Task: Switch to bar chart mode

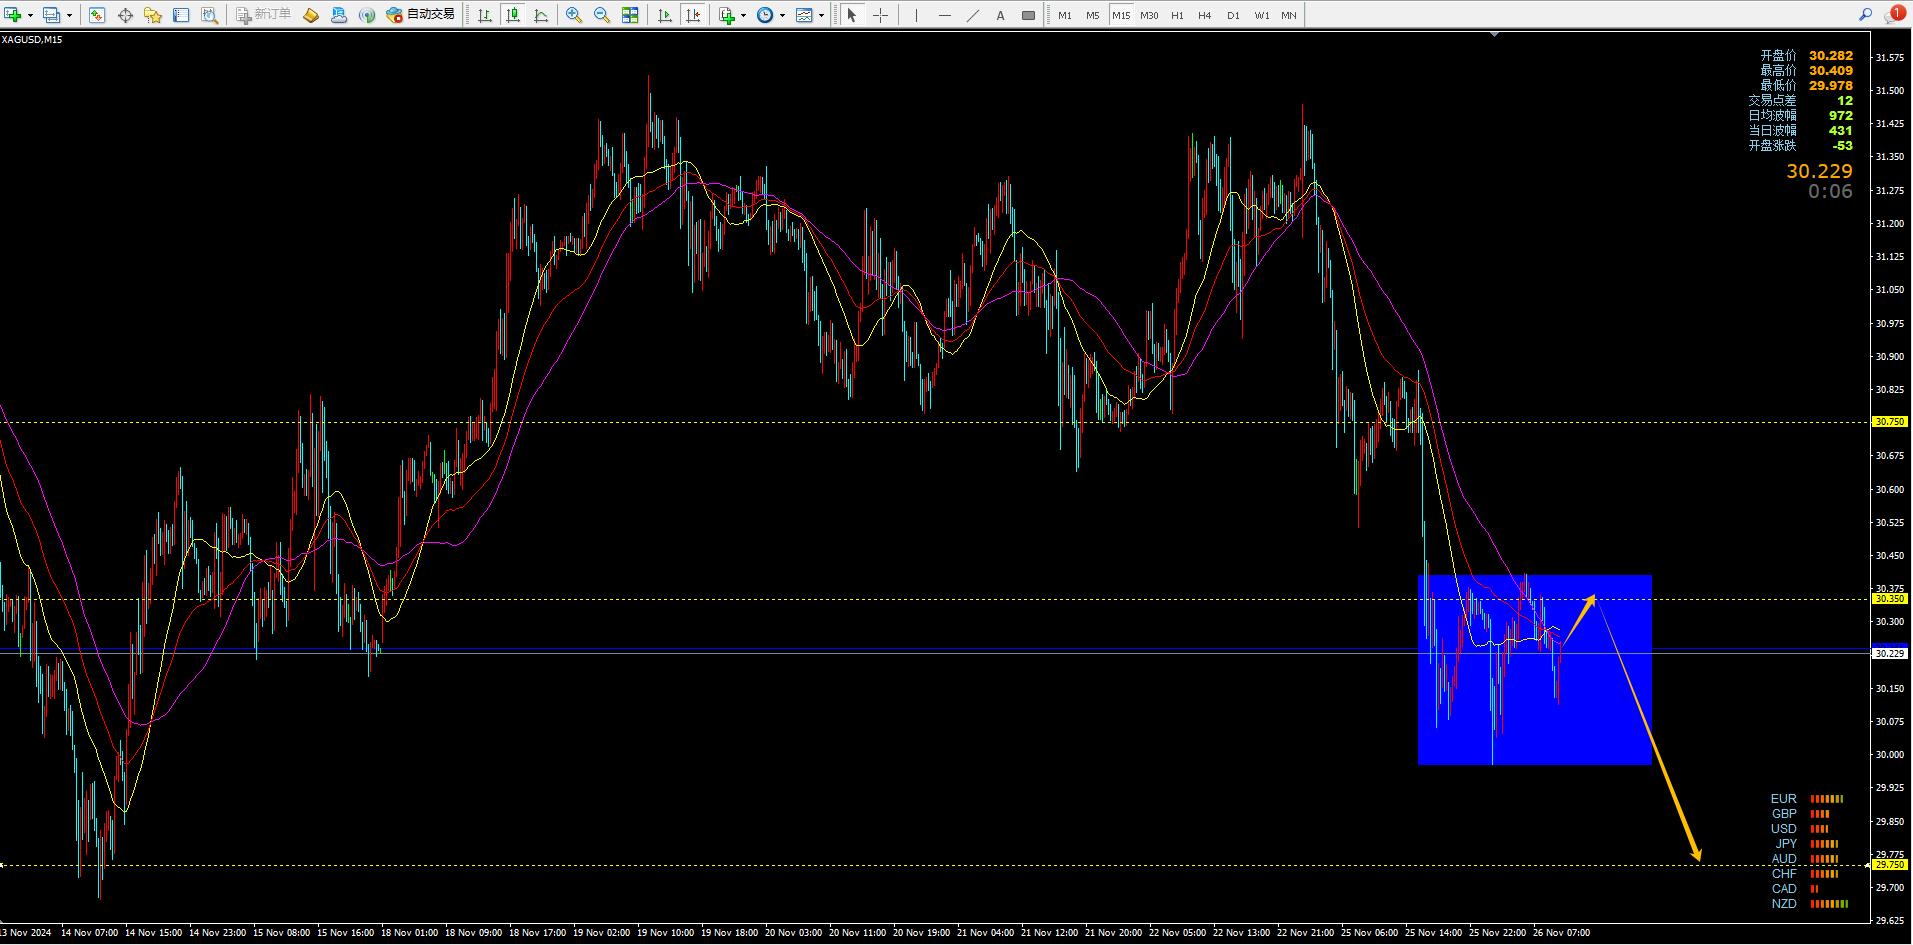Action: (485, 15)
